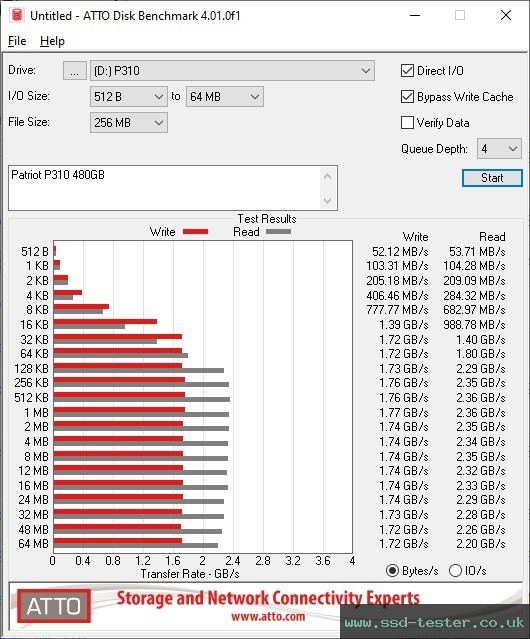The height and width of the screenshot is (639, 530).
Task: Open the Drive selection dropdown (D:) P310
Action: click(x=232, y=71)
